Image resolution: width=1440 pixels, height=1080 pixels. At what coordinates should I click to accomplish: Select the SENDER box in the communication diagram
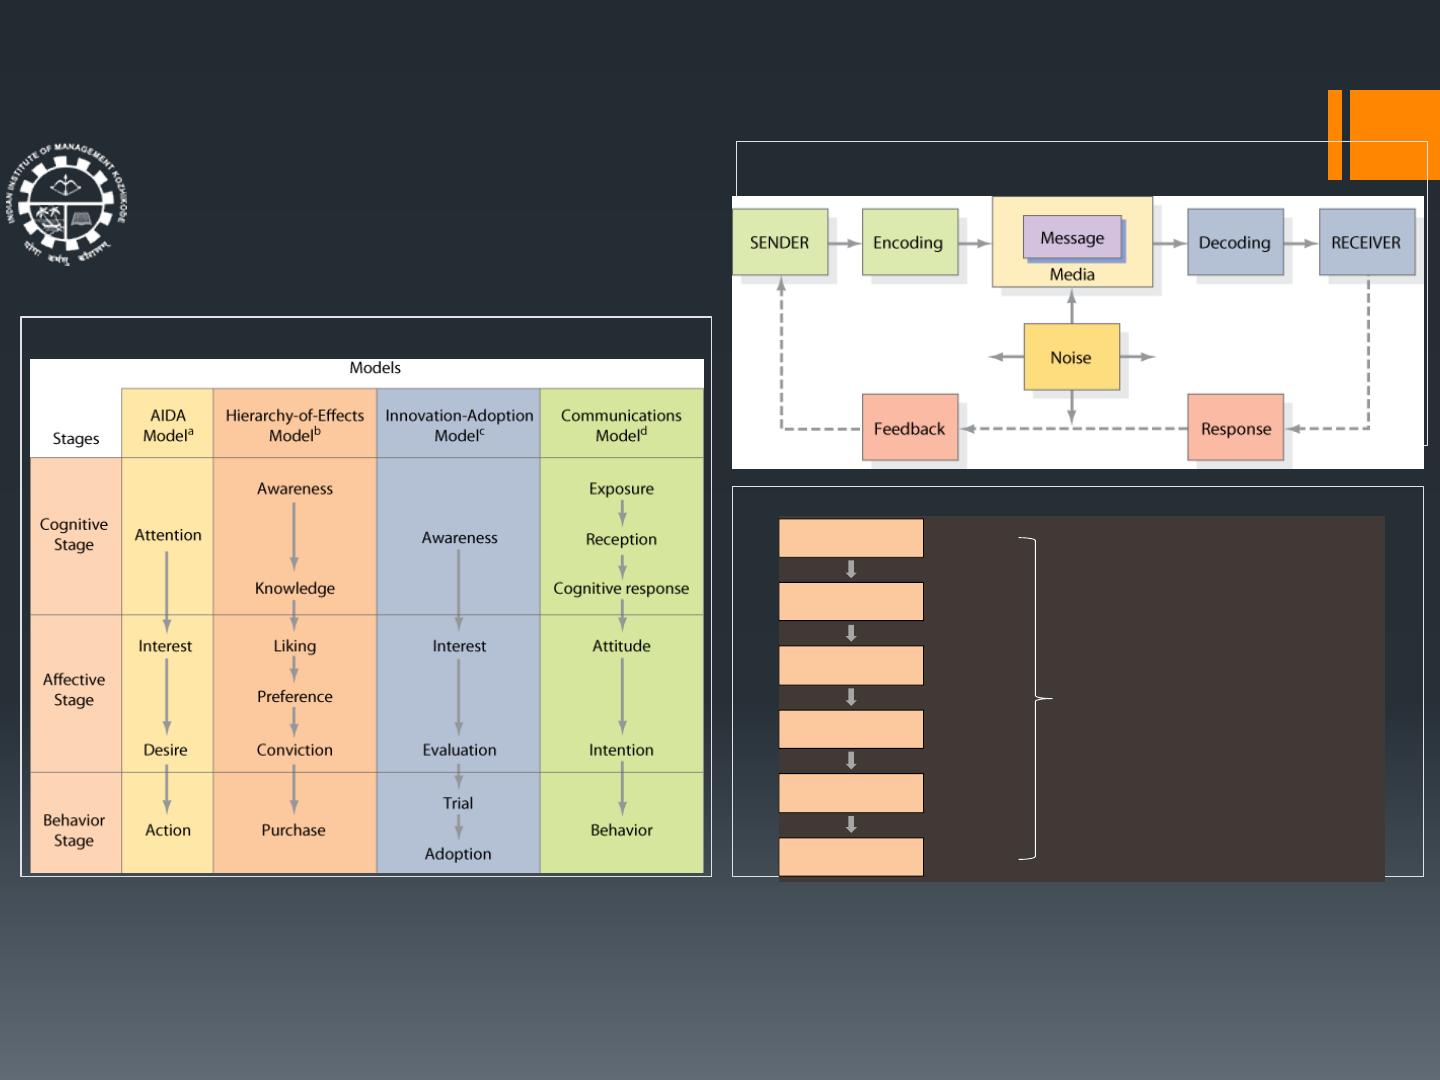(x=780, y=242)
